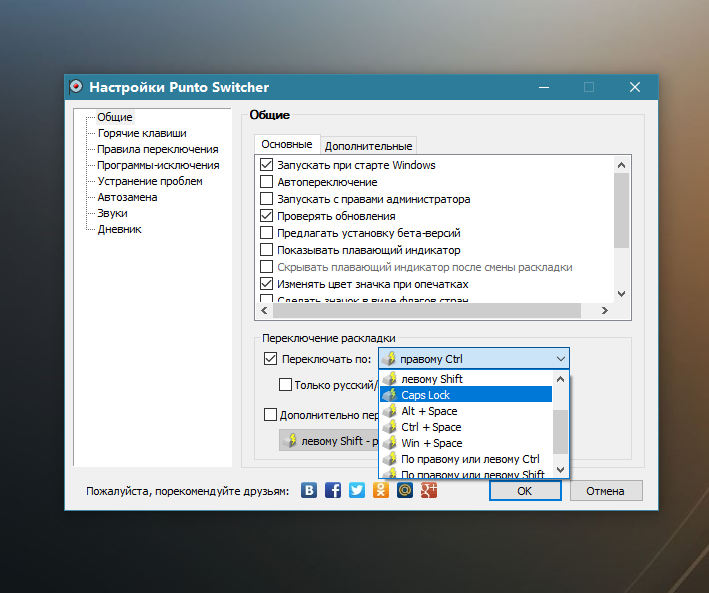The image size is (709, 593).
Task: Toggle 'Переключать по:' checkbox
Action: [270, 359]
